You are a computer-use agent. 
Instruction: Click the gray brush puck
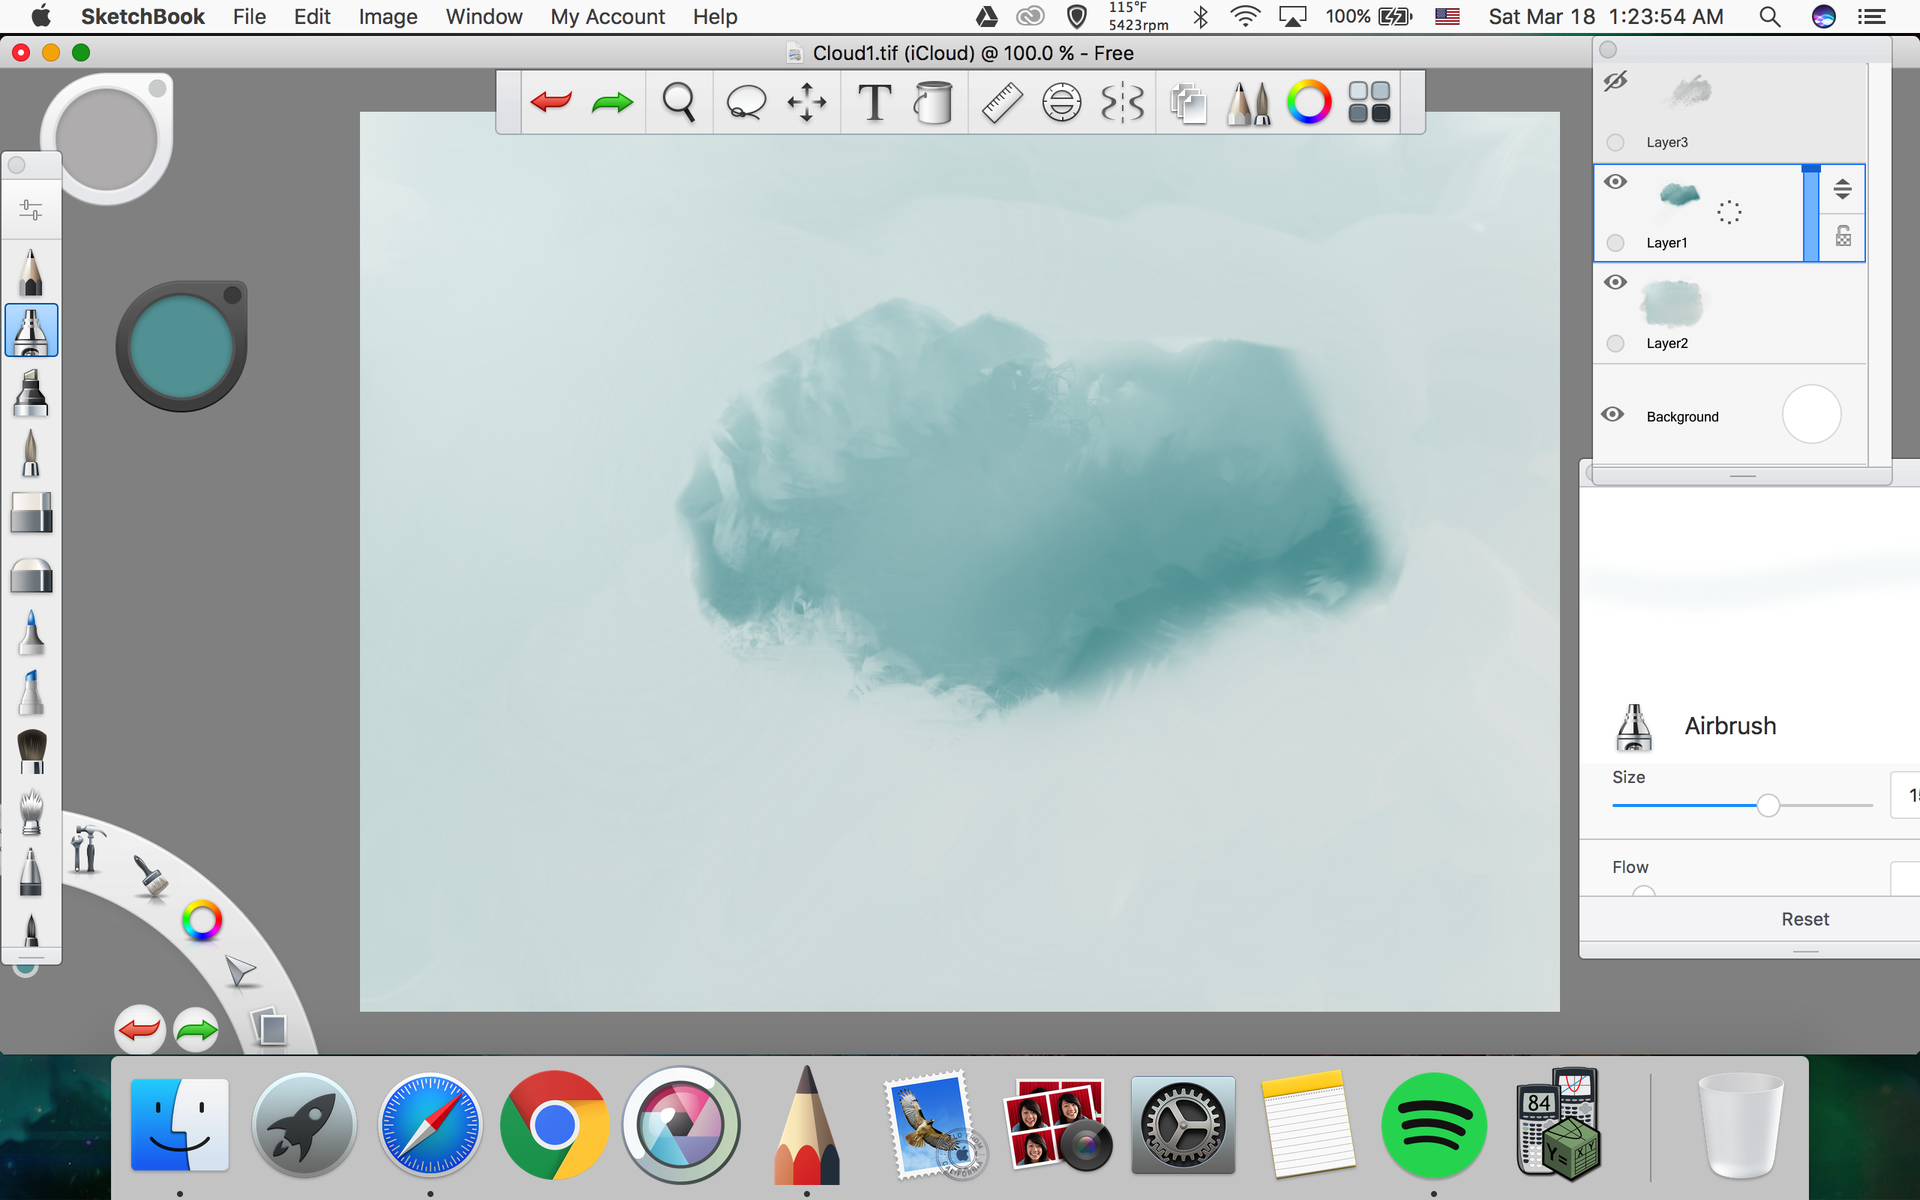click(106, 139)
